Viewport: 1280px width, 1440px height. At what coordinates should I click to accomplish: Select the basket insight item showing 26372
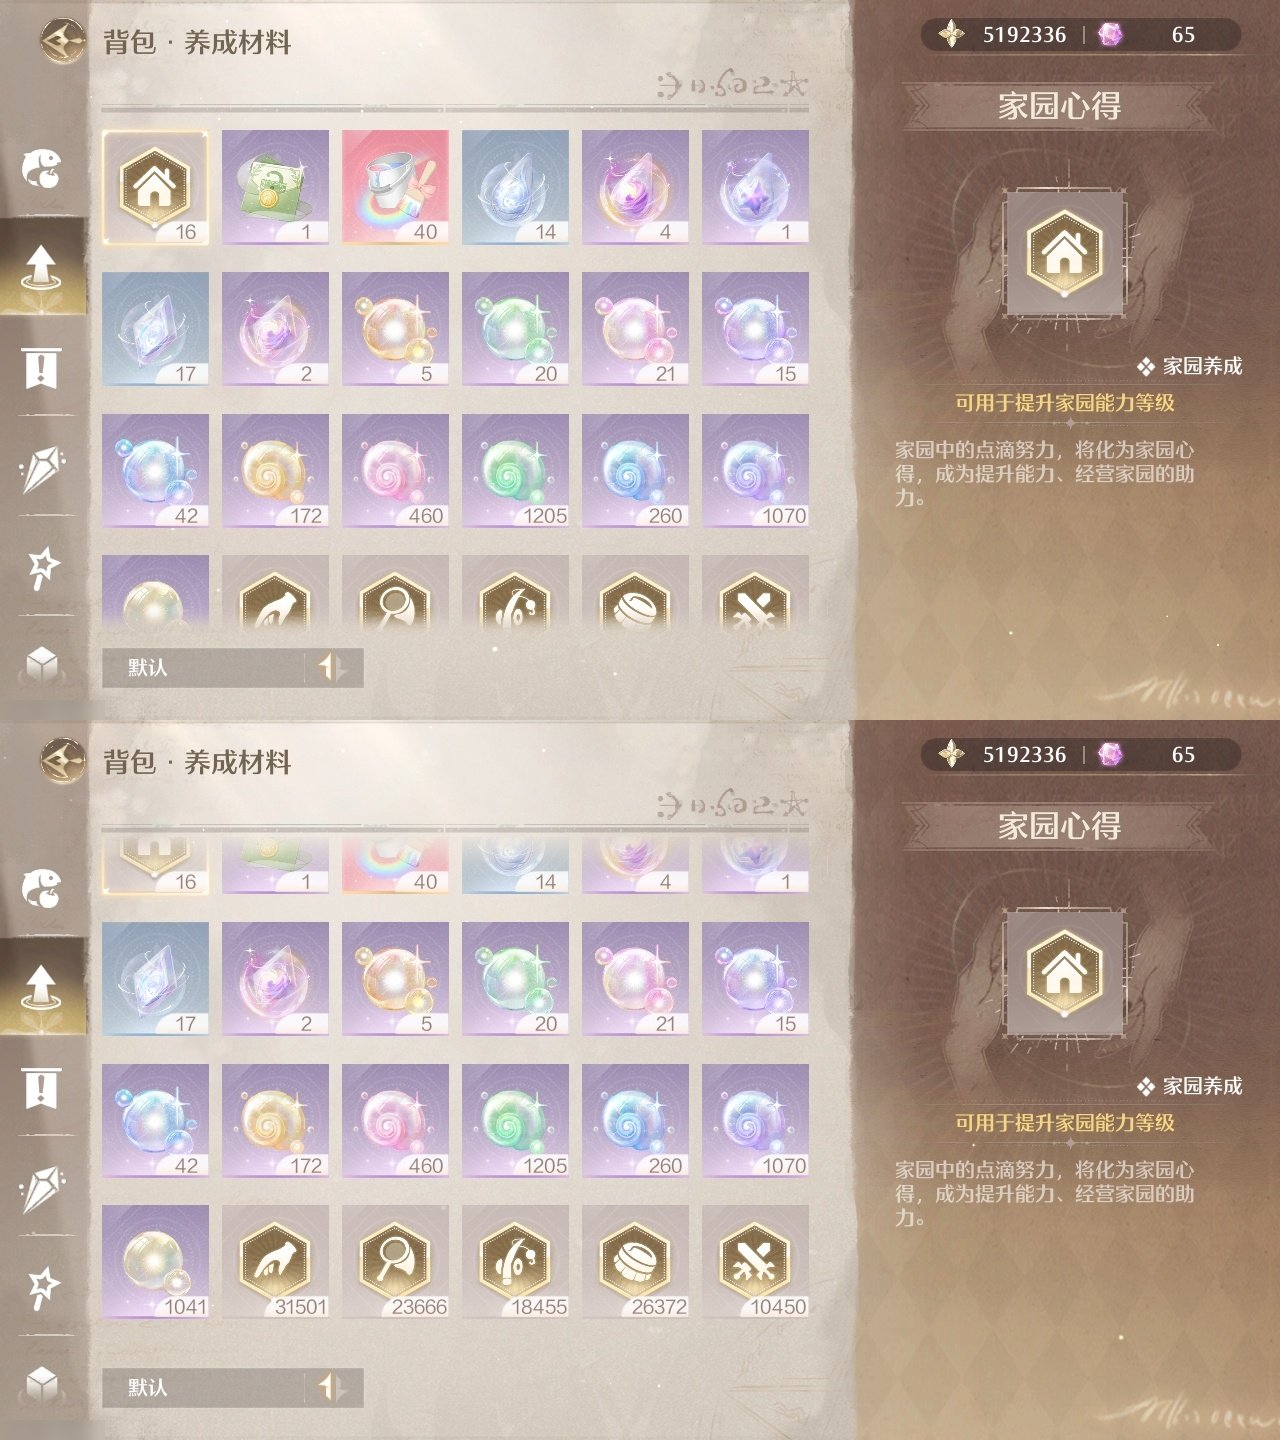[635, 1262]
